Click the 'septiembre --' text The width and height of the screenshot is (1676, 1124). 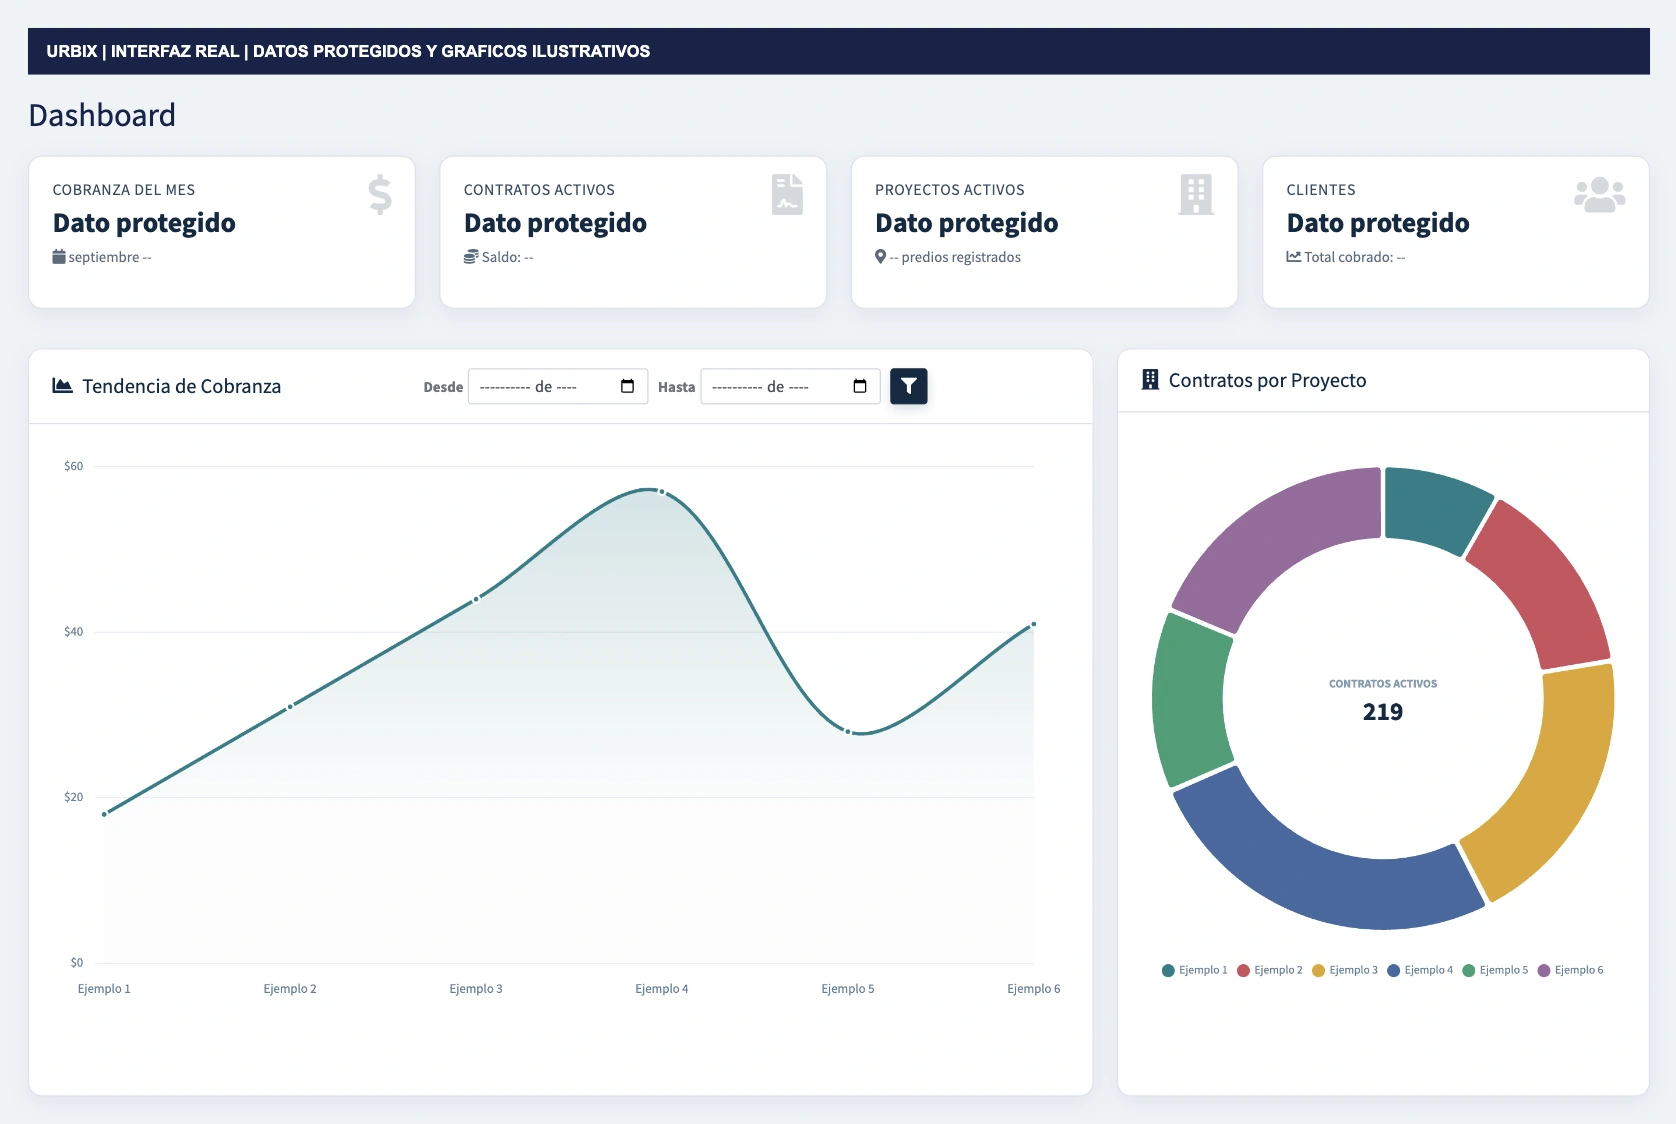pyautogui.click(x=110, y=257)
